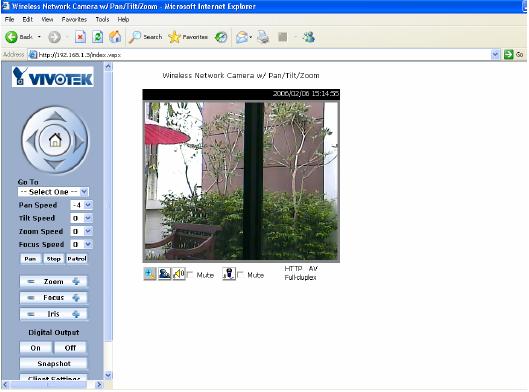Screen dimensions: 529x392
Task: Tilt the camera up with arrow
Action: pos(55,116)
